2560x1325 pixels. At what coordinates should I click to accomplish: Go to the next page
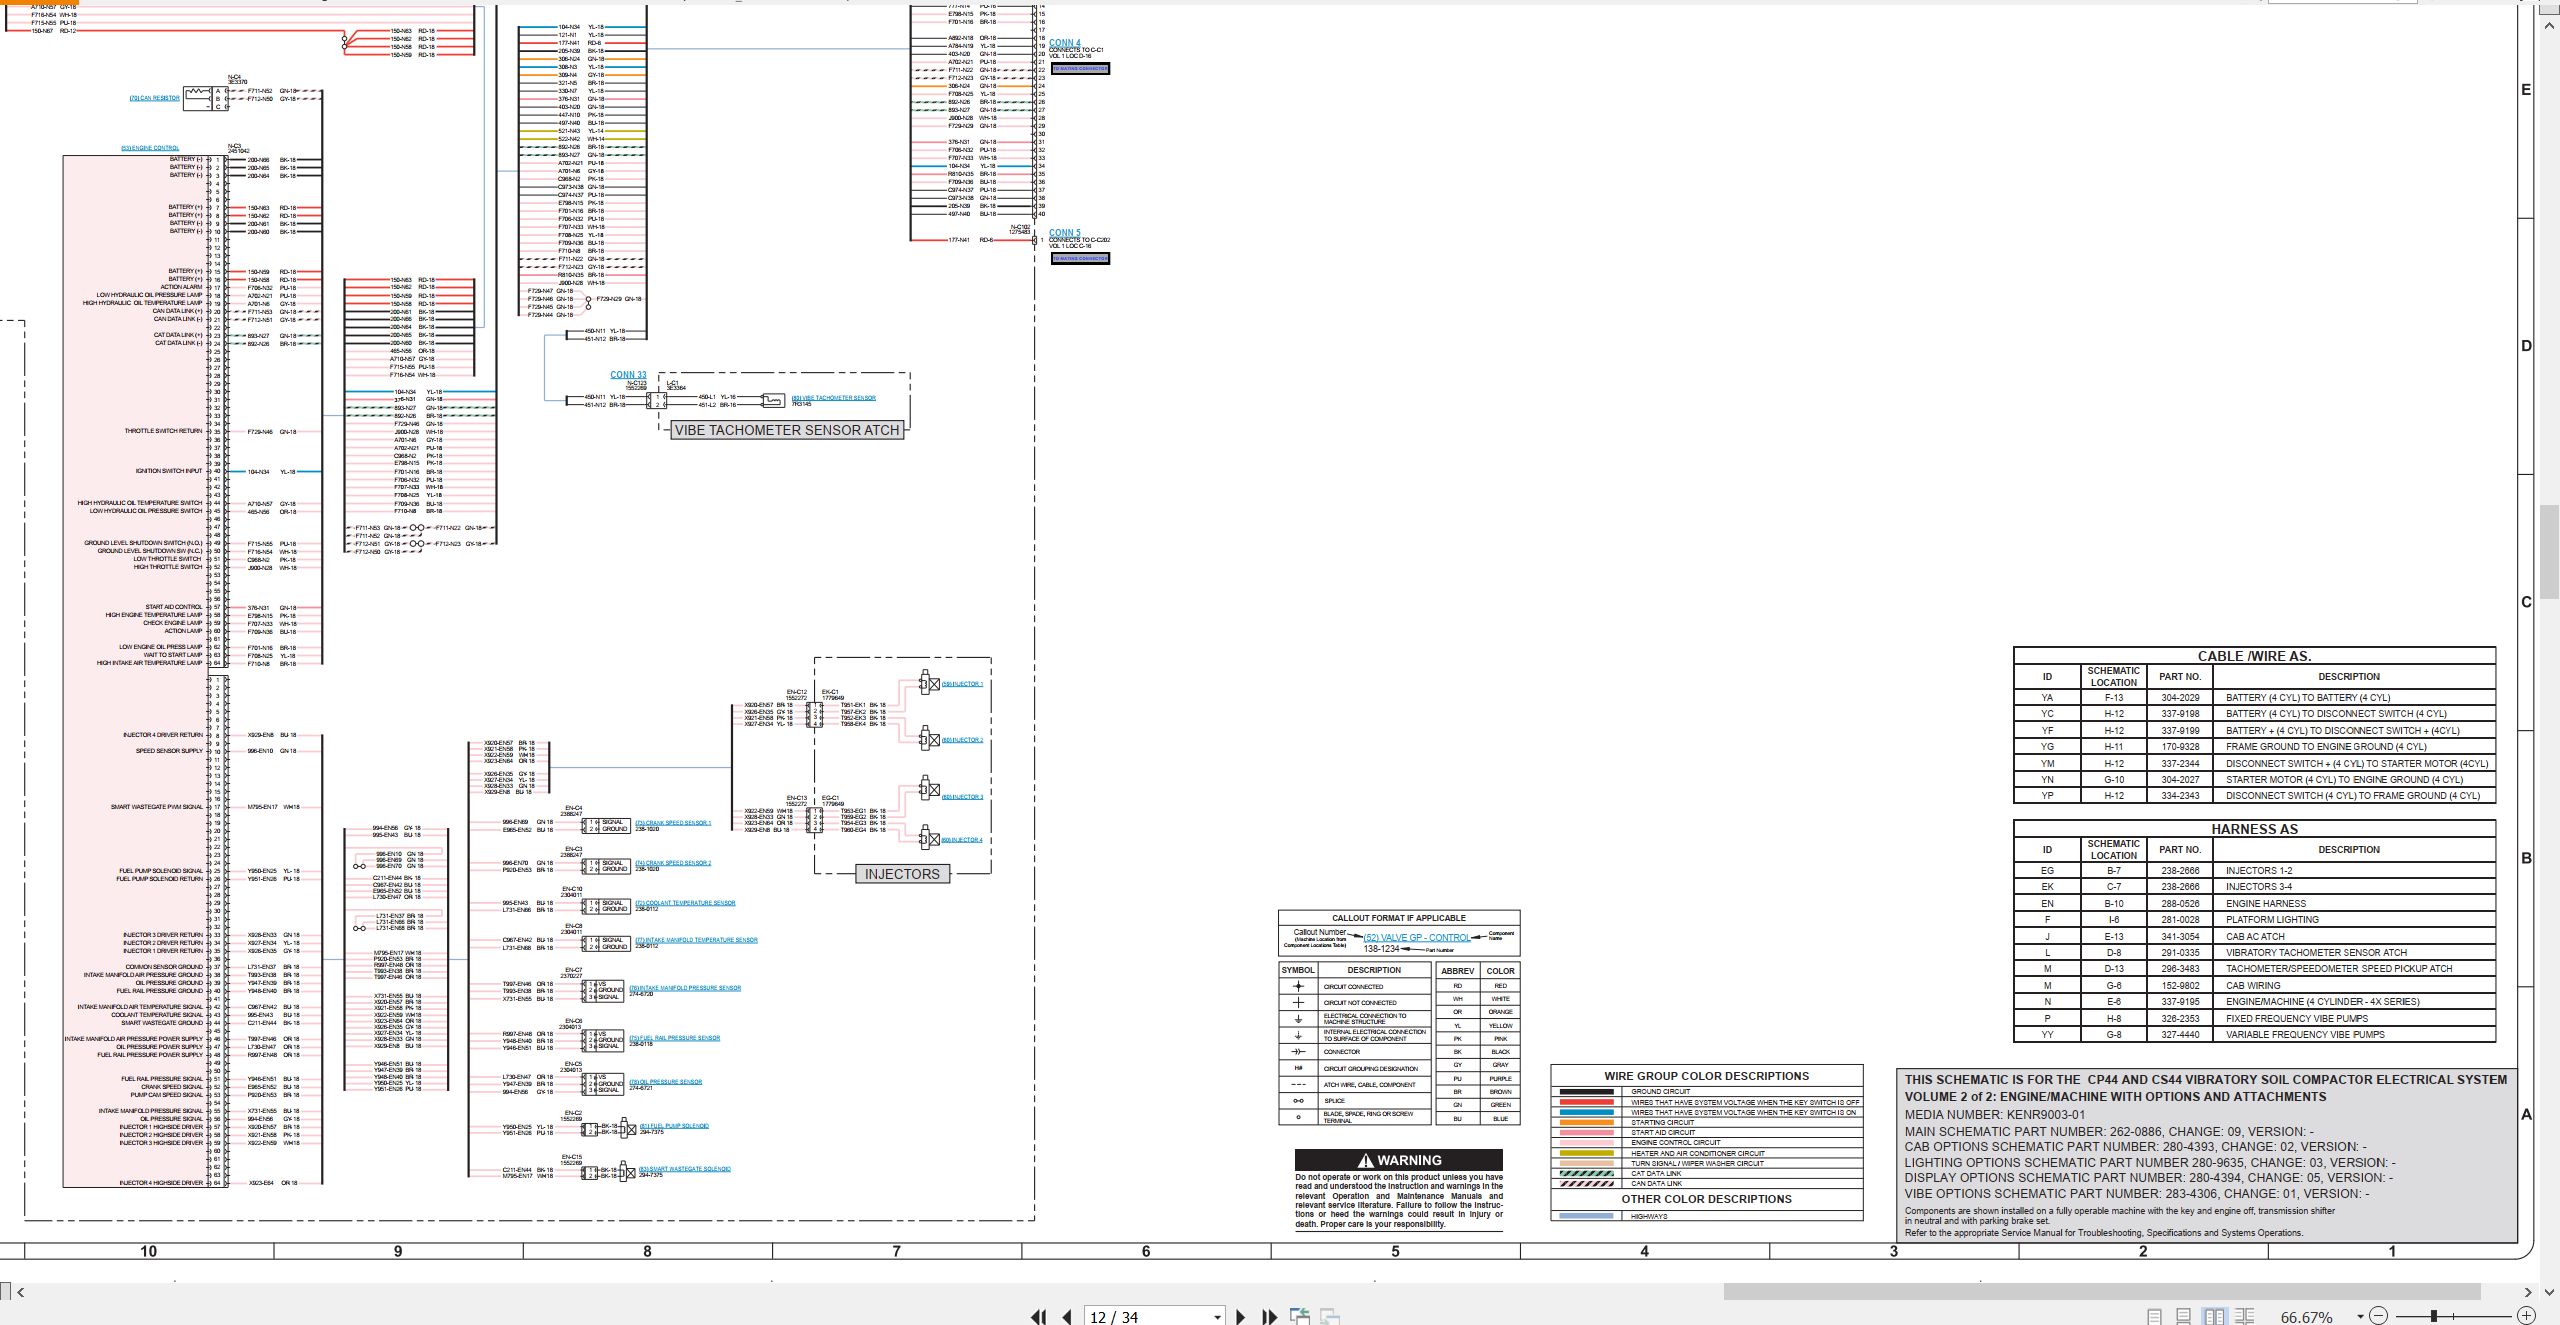coord(1241,1317)
